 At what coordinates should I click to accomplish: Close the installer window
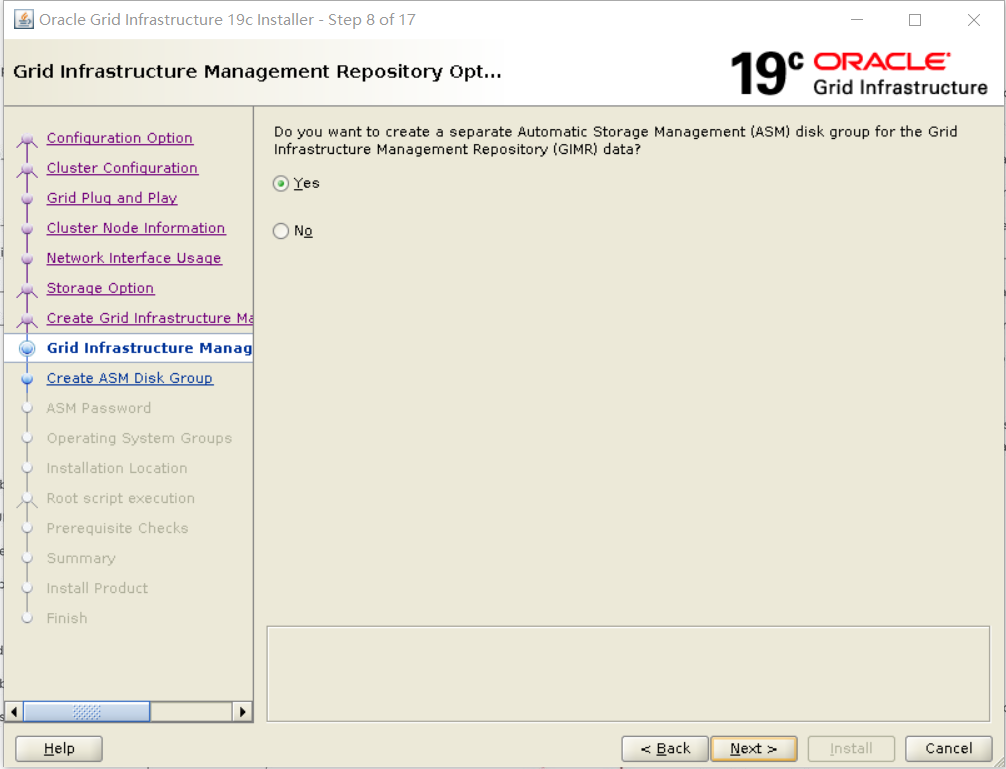(973, 20)
